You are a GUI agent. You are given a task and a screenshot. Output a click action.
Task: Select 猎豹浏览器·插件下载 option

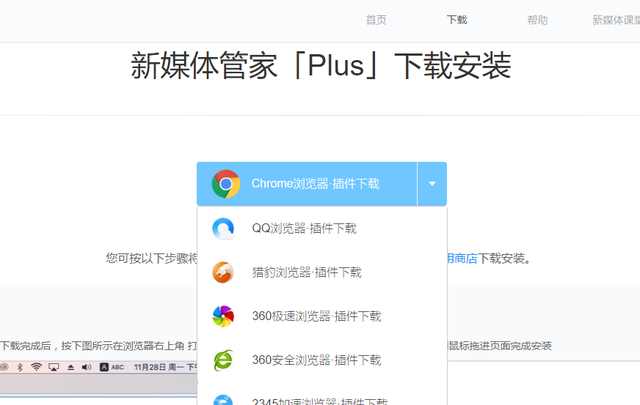pos(322,272)
